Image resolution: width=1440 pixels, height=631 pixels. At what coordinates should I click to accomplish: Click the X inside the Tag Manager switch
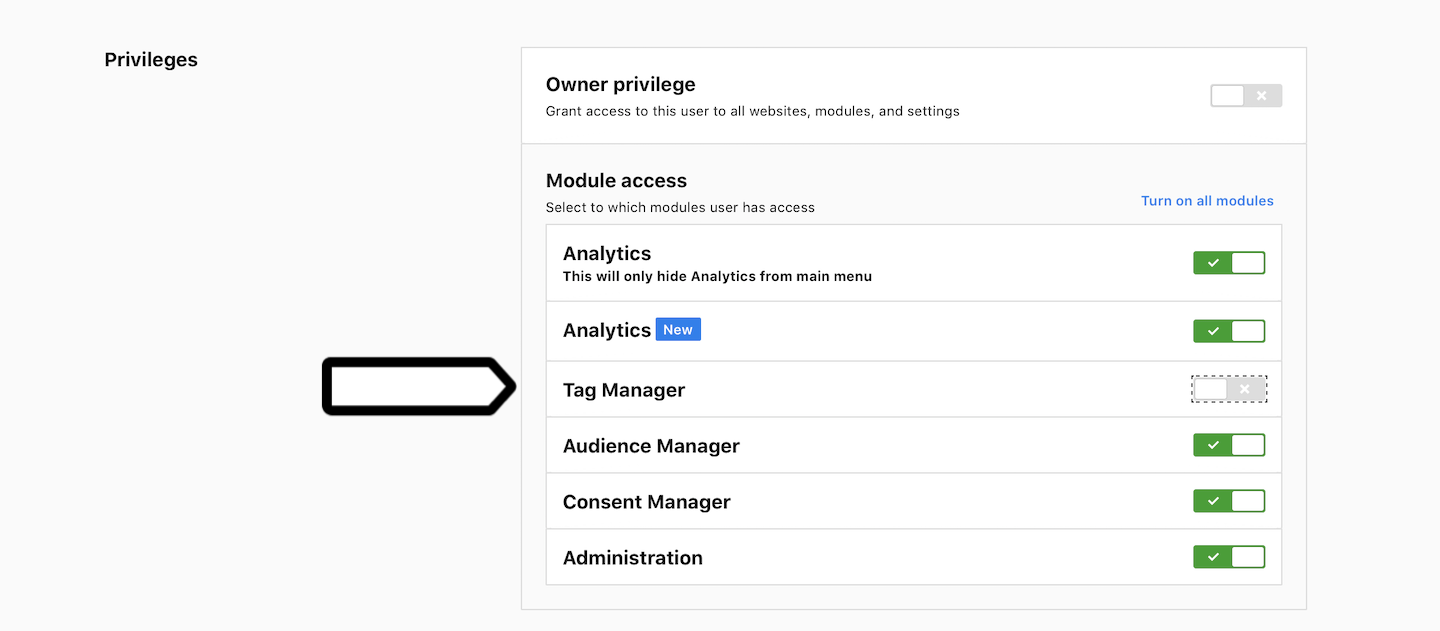(1243, 388)
